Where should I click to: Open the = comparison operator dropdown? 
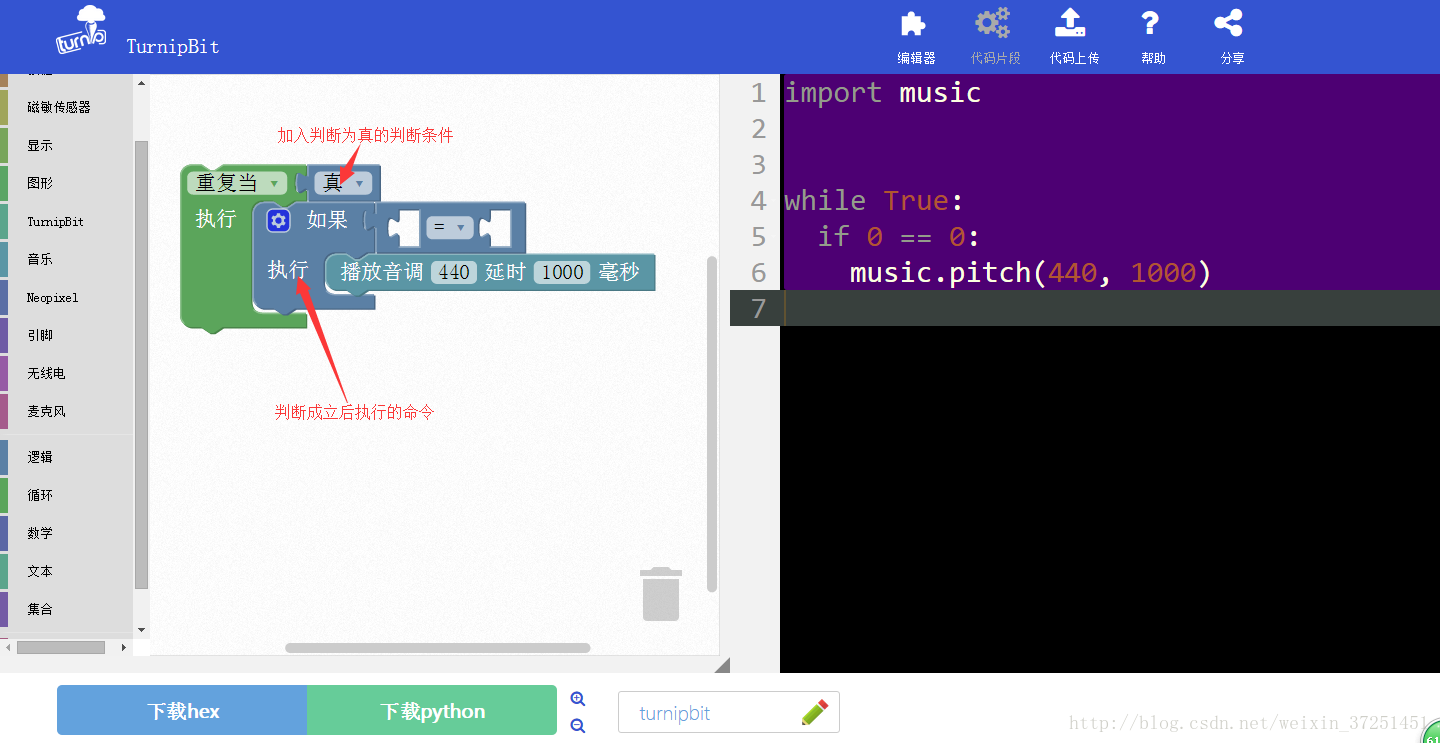[x=449, y=227]
